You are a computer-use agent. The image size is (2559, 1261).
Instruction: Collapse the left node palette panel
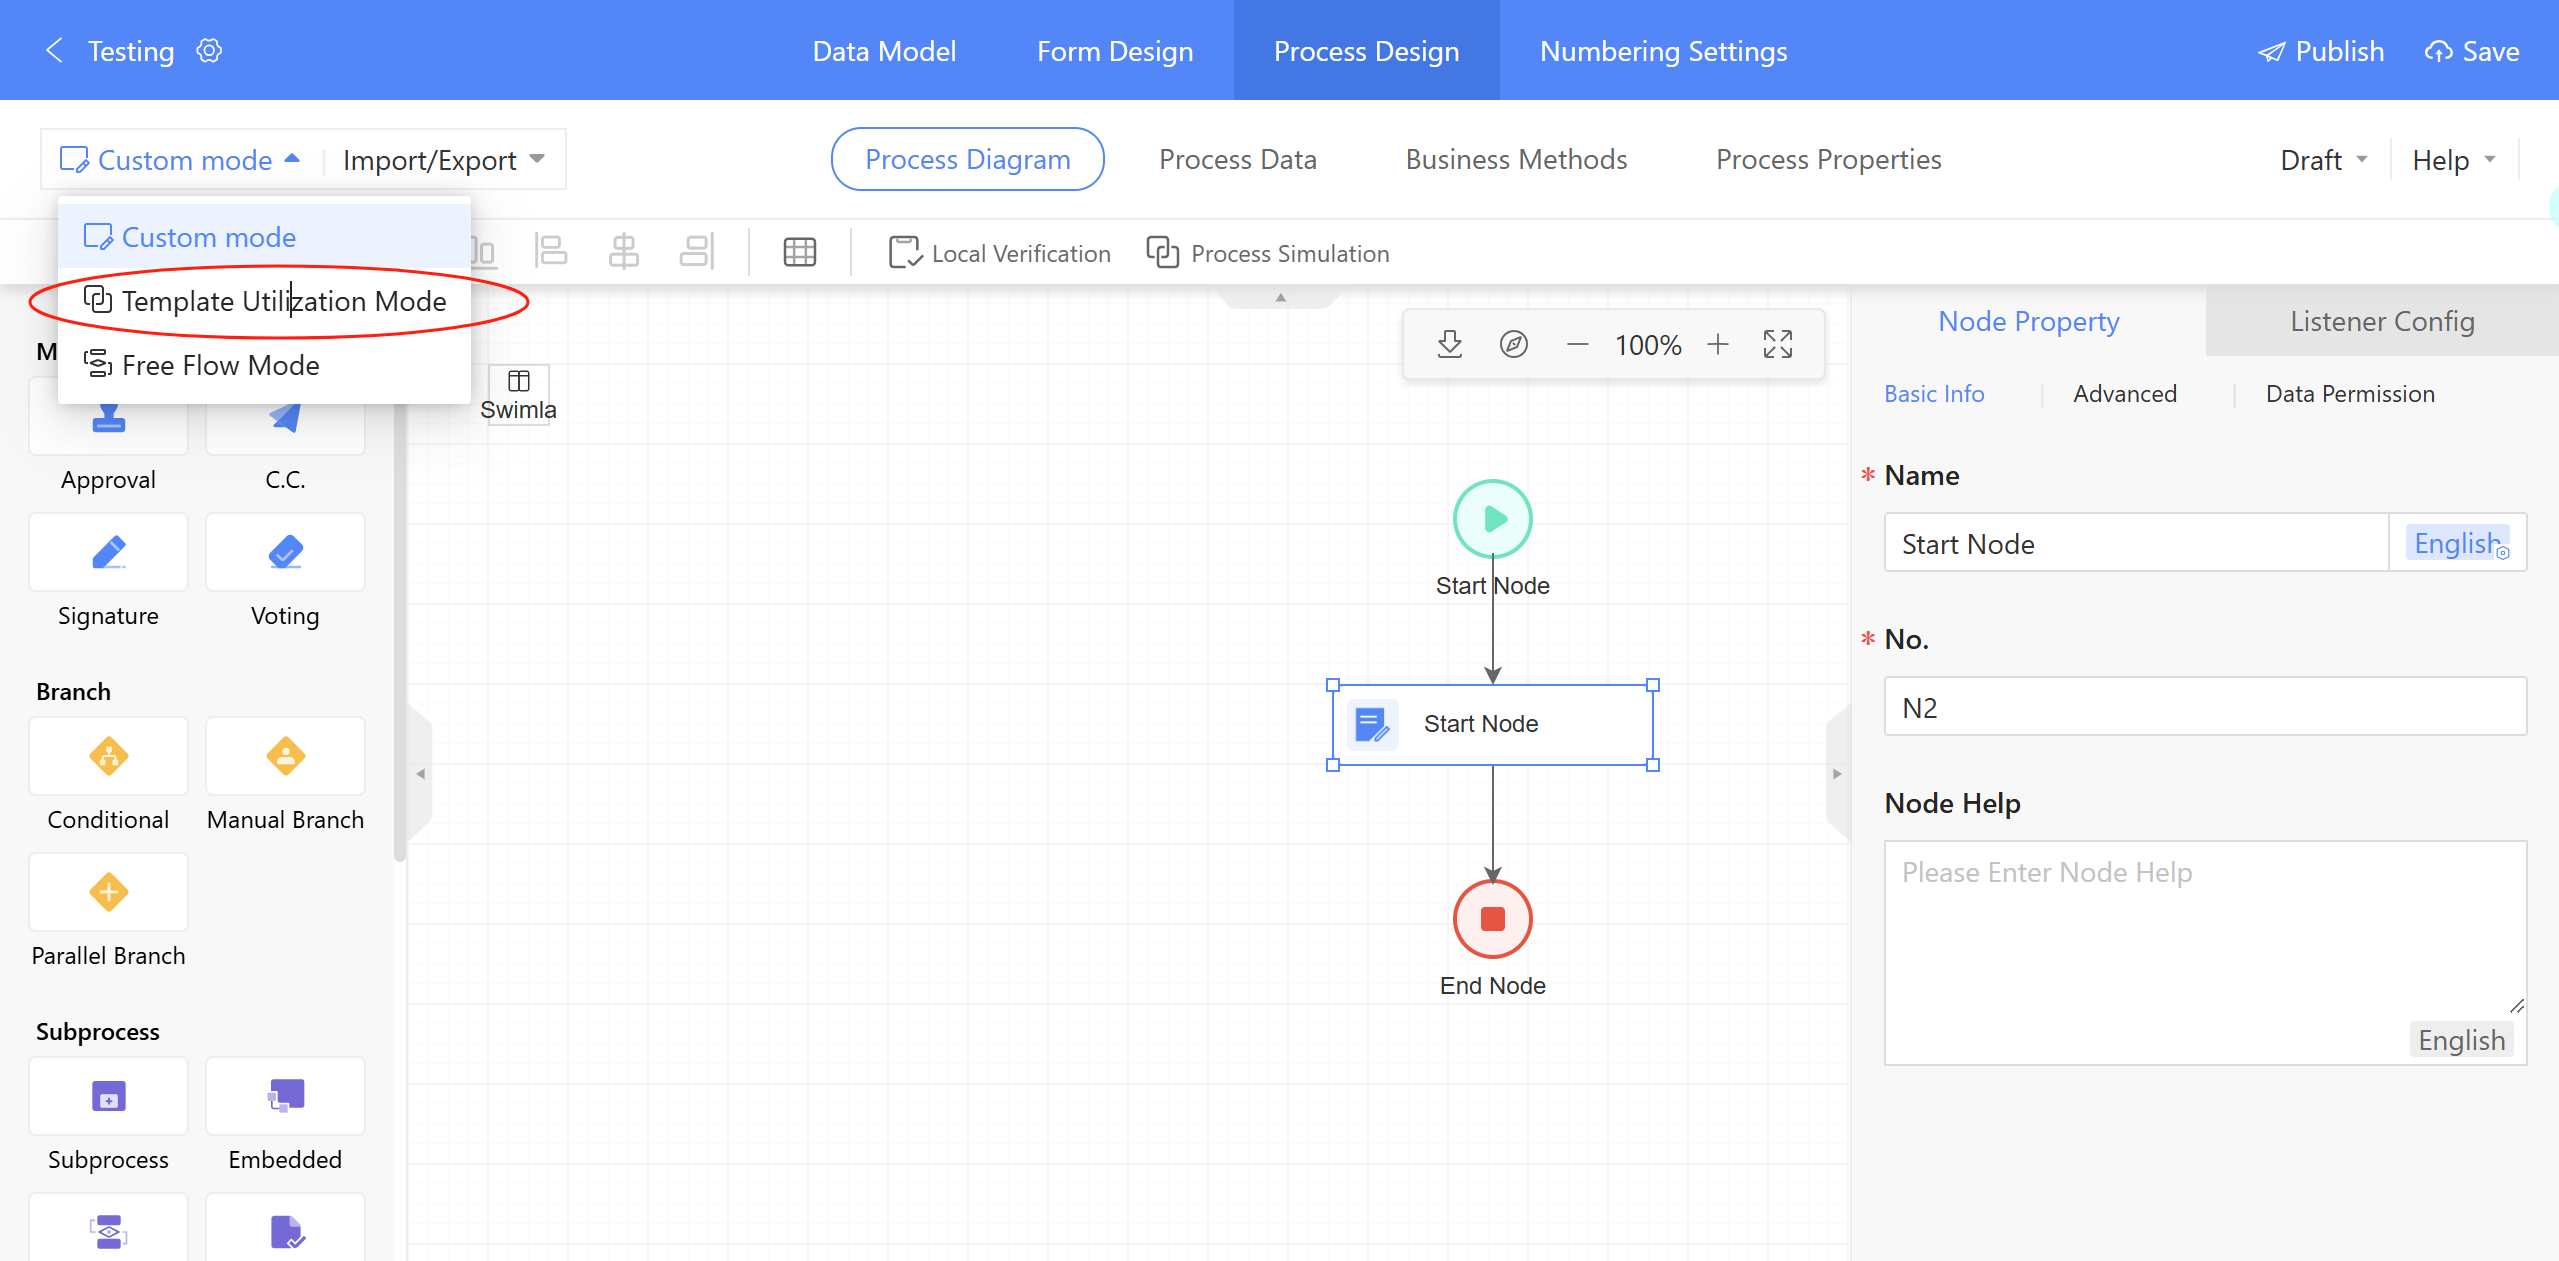[x=420, y=773]
